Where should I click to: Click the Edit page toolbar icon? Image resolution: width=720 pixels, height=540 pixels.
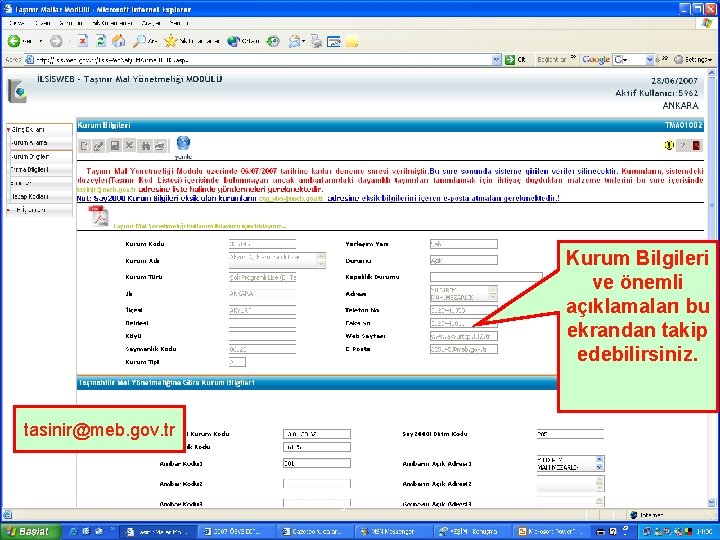[x=334, y=42]
